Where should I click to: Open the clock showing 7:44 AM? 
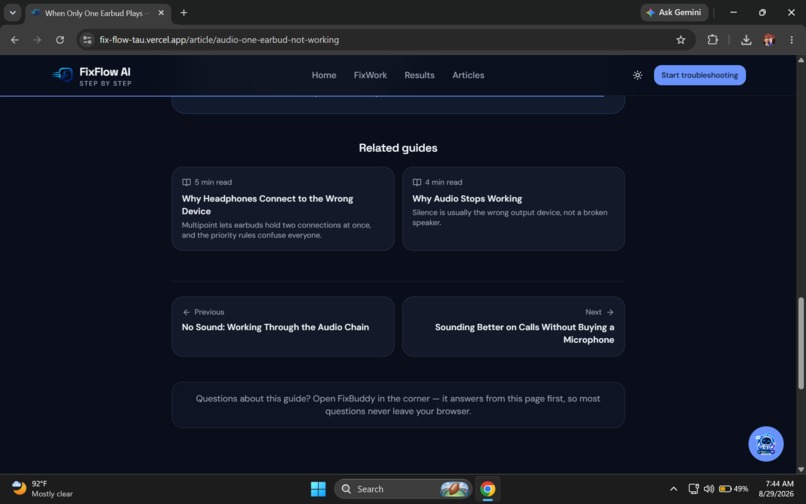click(x=776, y=489)
